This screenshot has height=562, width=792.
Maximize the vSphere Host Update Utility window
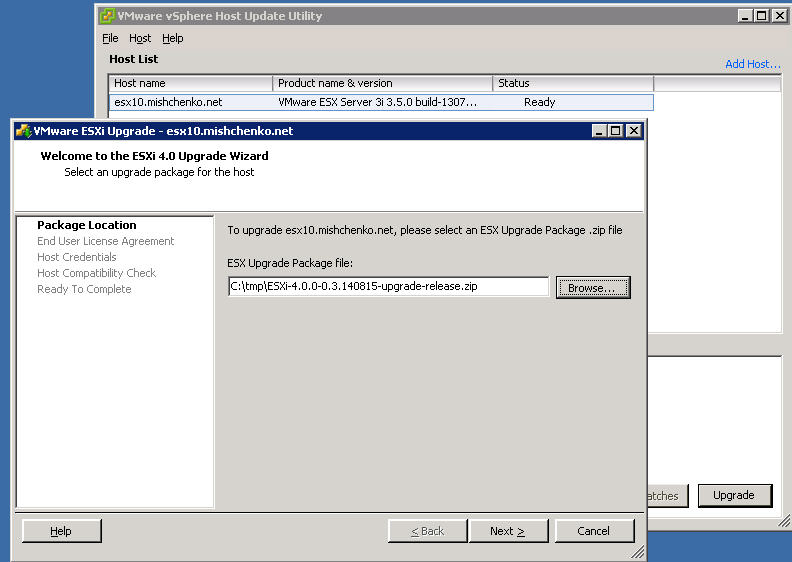coord(762,16)
